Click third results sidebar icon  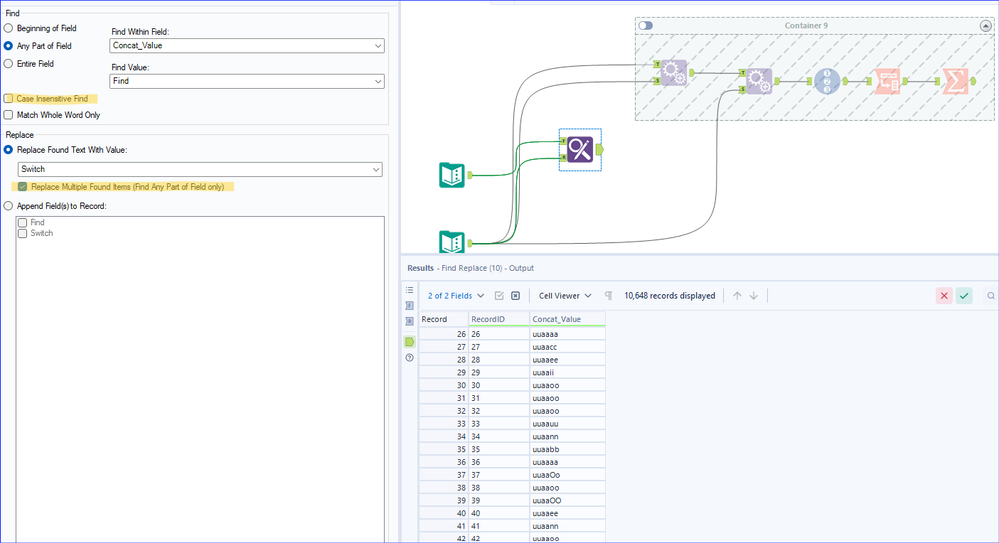click(x=410, y=321)
